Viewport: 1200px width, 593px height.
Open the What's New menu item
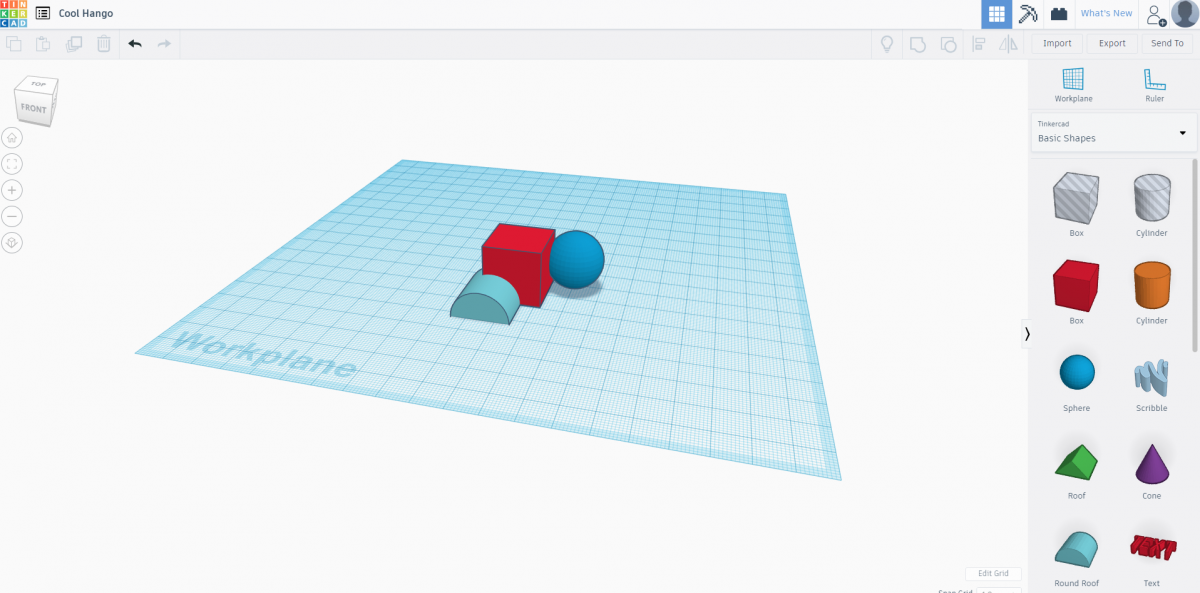tap(1106, 13)
